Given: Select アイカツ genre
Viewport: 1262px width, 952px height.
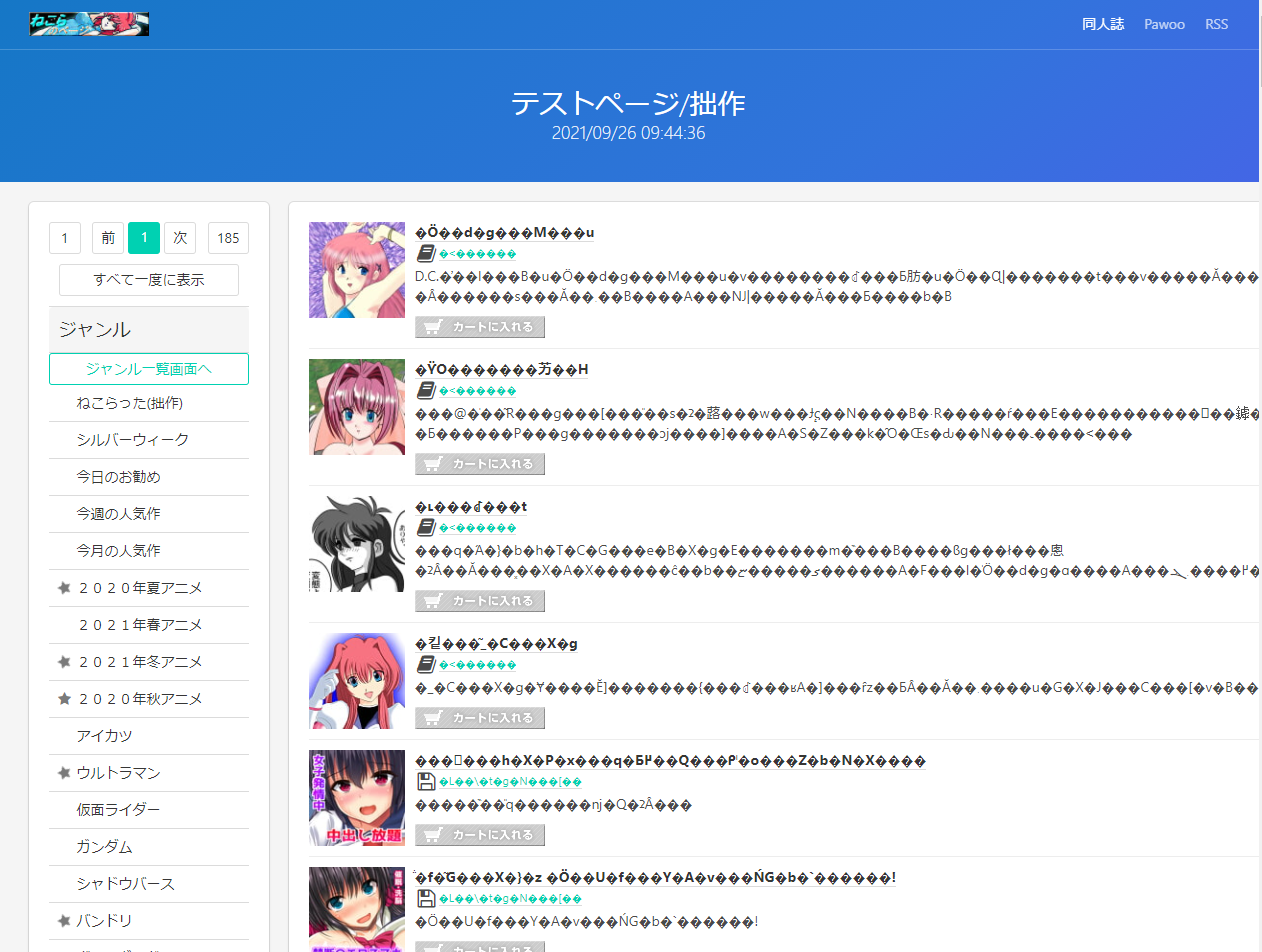Looking at the screenshot, I should [x=149, y=736].
